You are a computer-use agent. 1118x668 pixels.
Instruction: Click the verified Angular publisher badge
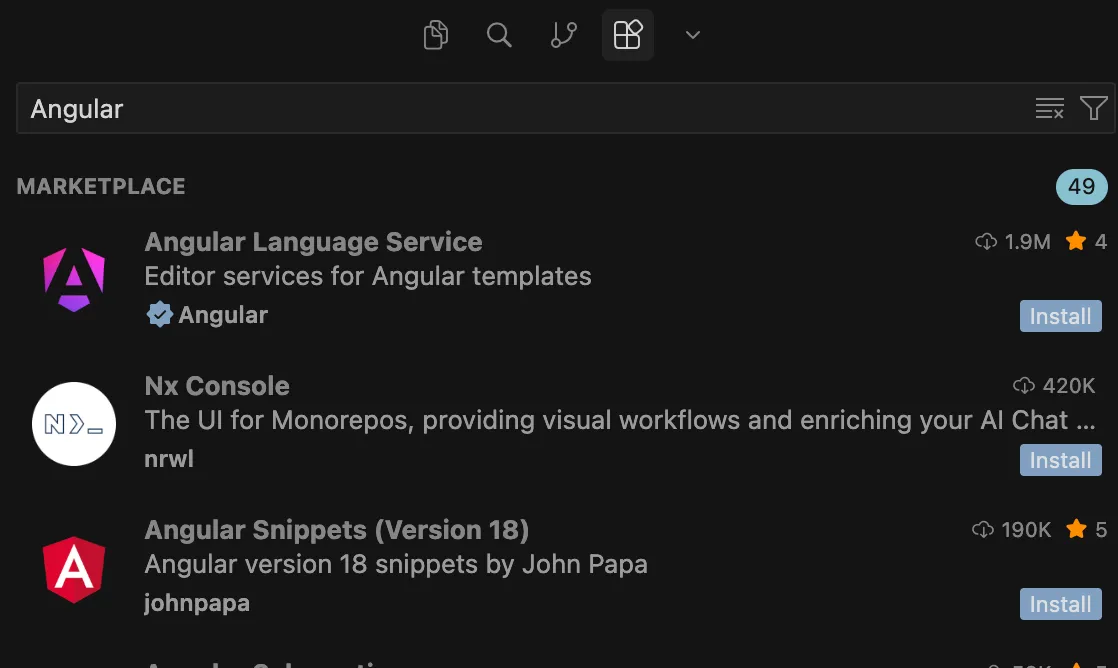[159, 315]
